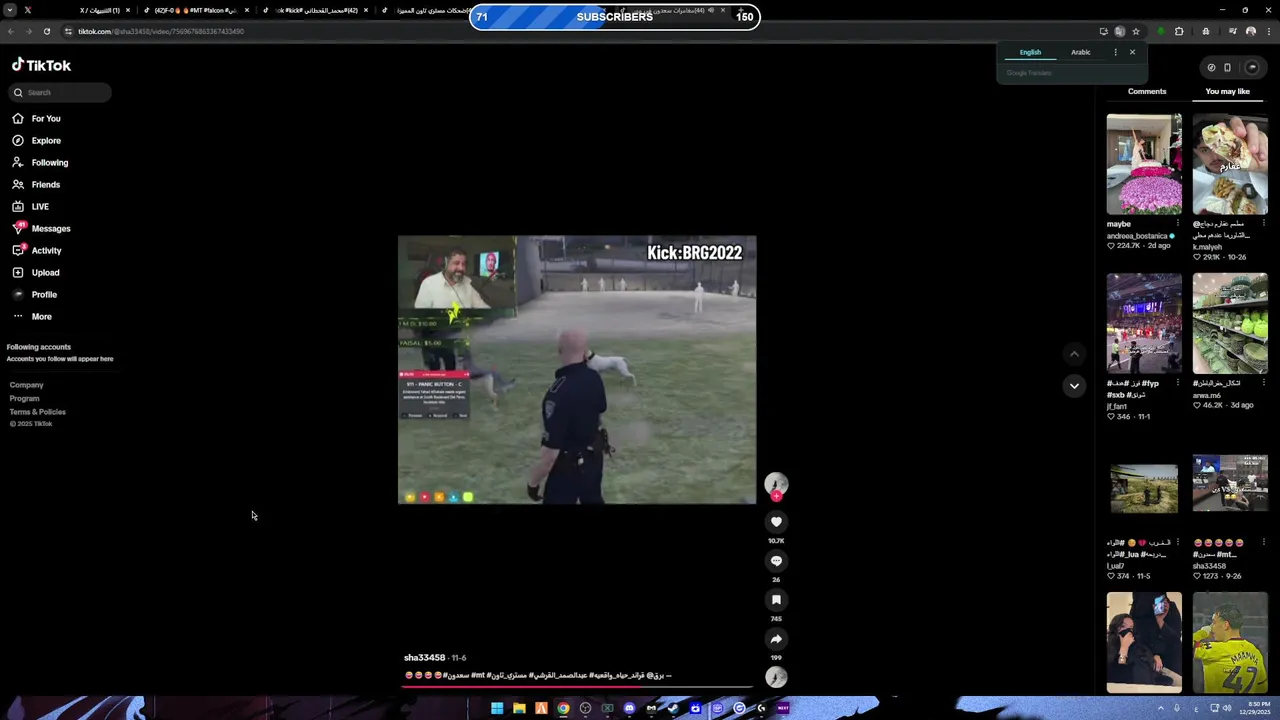Reload the page
The width and height of the screenshot is (1280, 720).
[46, 31]
